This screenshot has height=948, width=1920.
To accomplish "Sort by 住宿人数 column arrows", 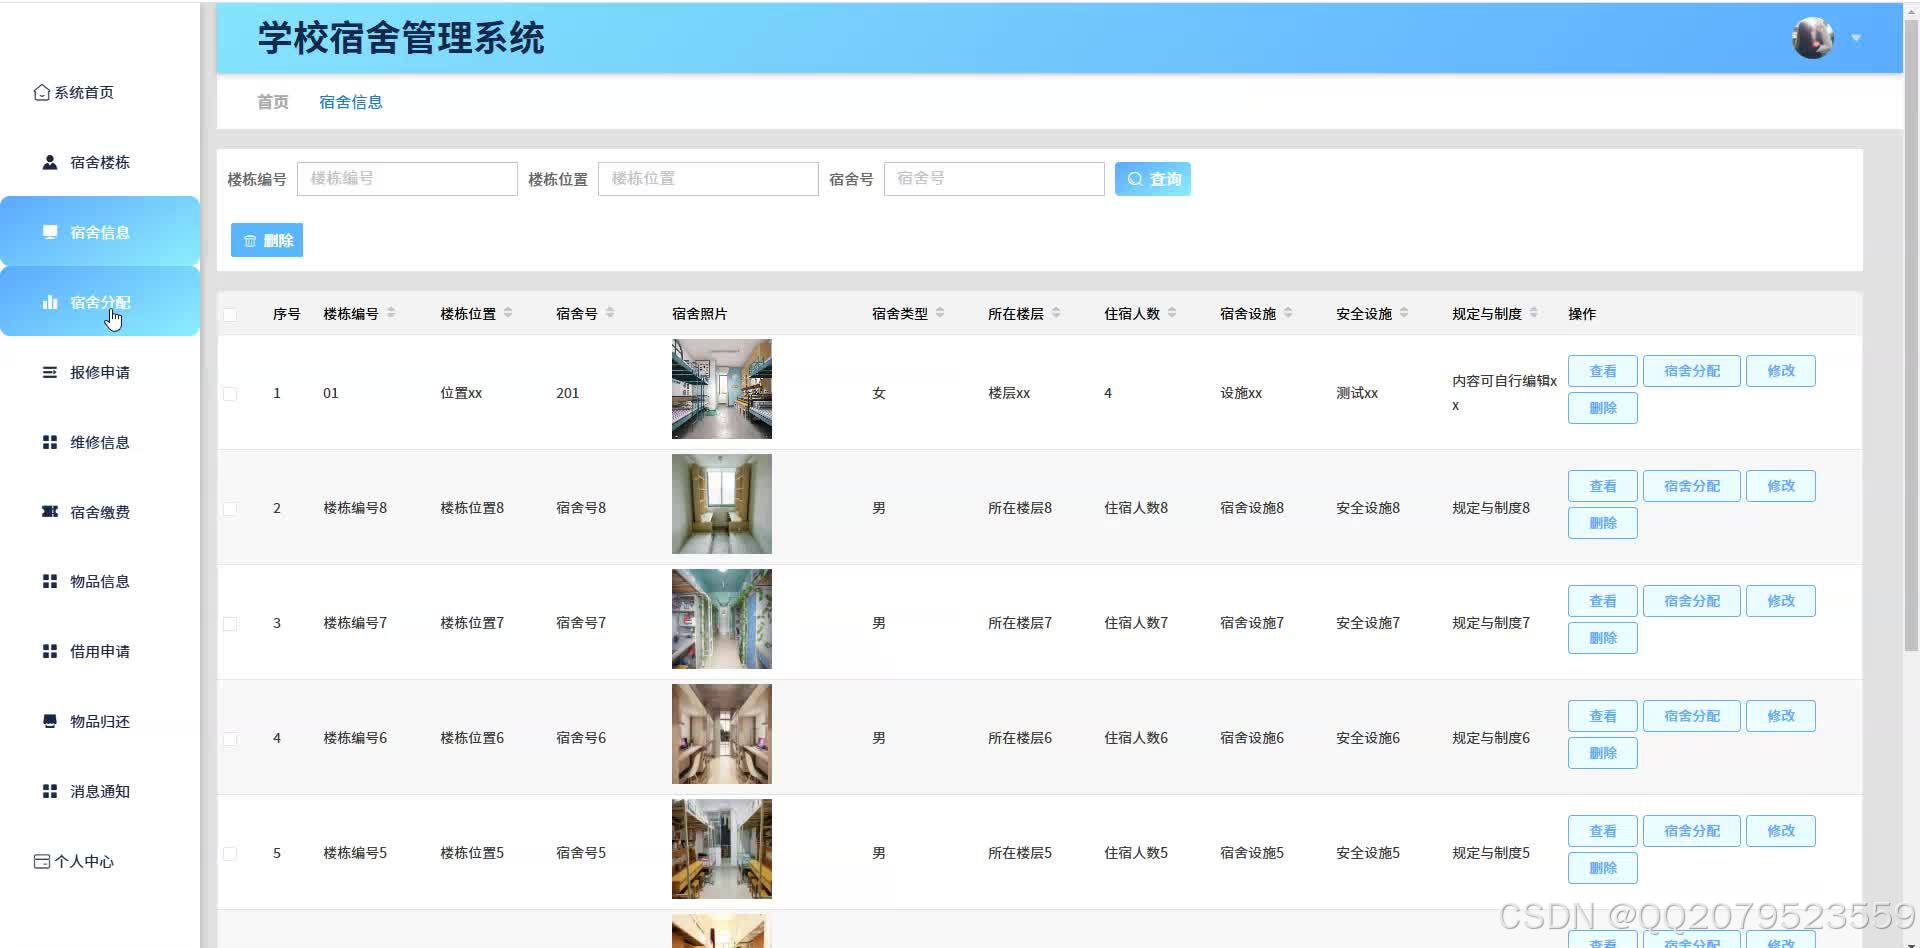I will (1172, 313).
